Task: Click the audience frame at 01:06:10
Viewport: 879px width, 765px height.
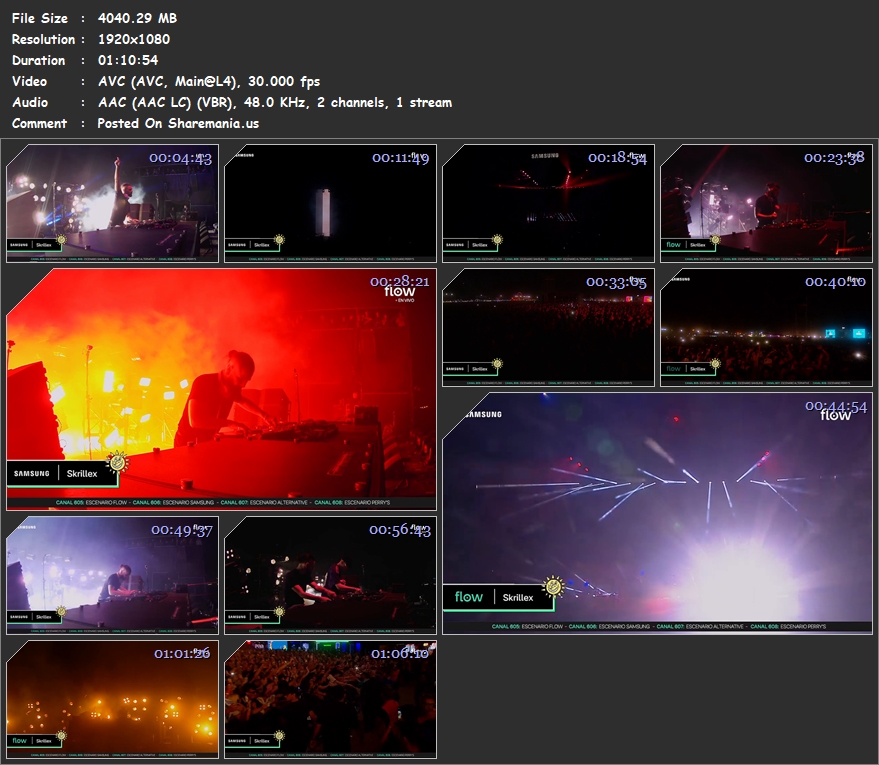Action: tap(330, 699)
